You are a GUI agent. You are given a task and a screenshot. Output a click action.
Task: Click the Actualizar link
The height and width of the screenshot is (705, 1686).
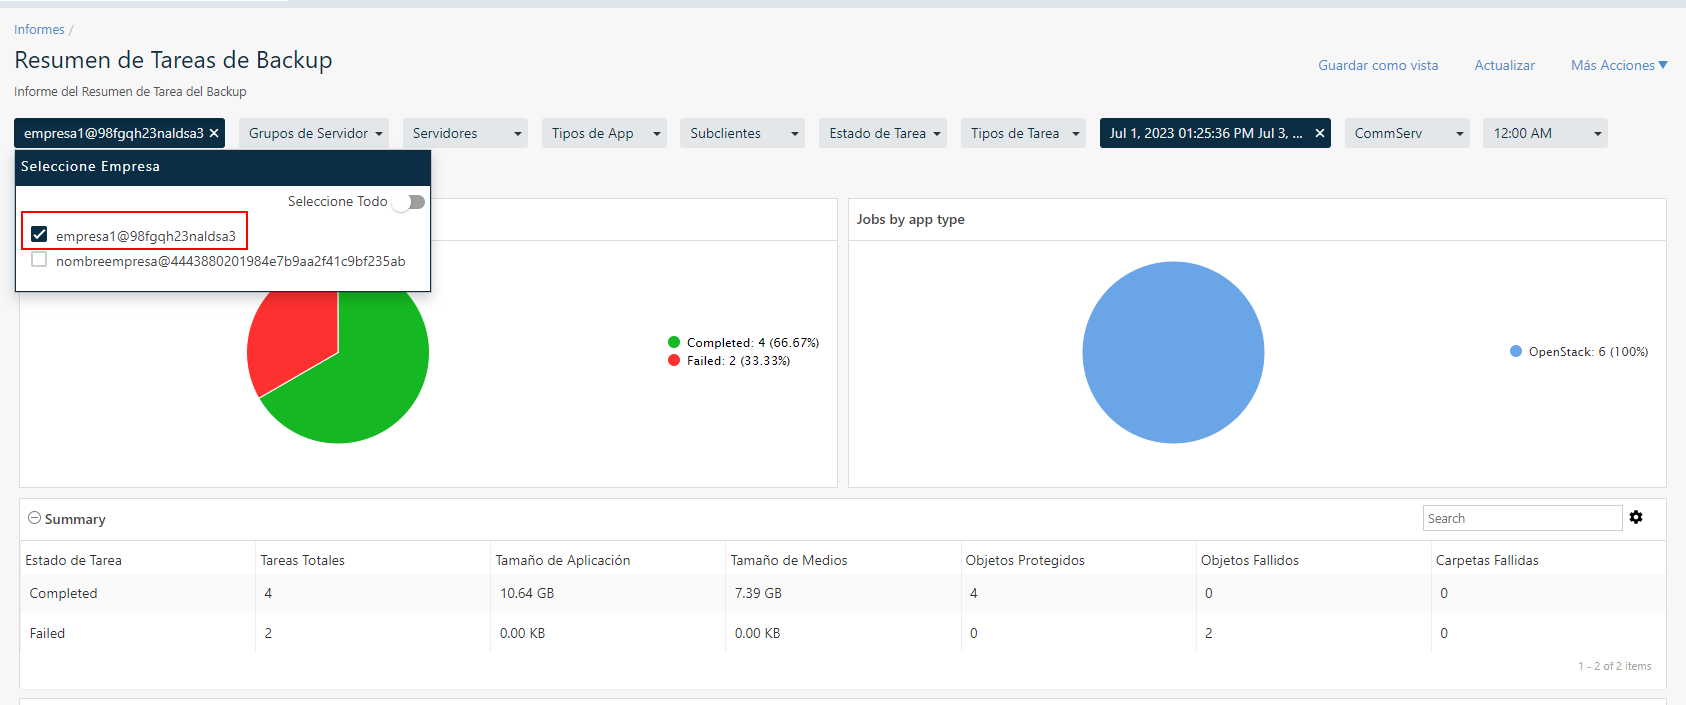click(1504, 65)
